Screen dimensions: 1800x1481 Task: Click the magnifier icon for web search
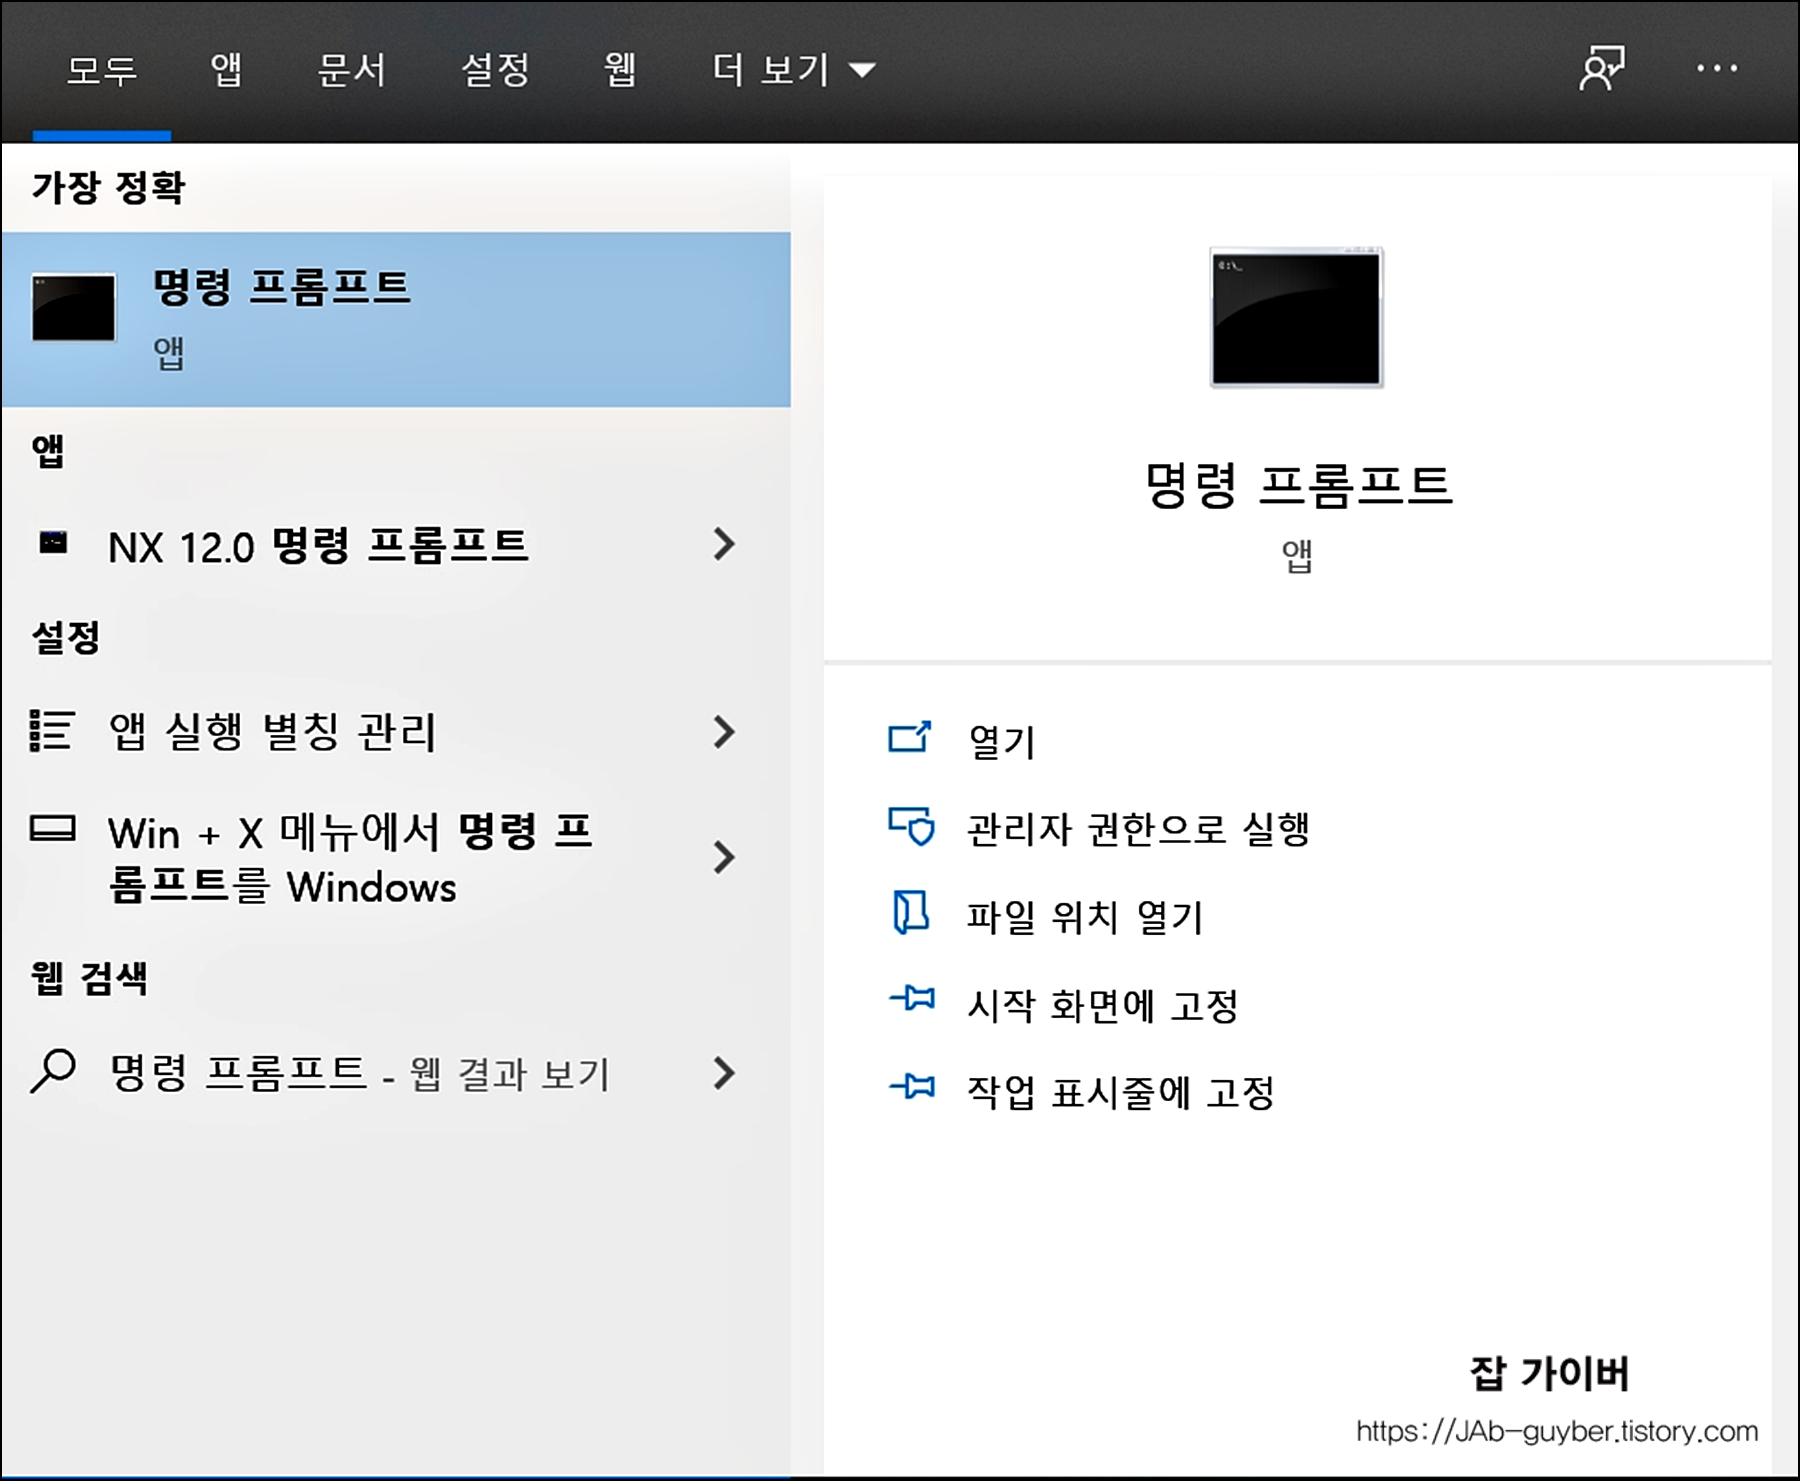tap(53, 1071)
